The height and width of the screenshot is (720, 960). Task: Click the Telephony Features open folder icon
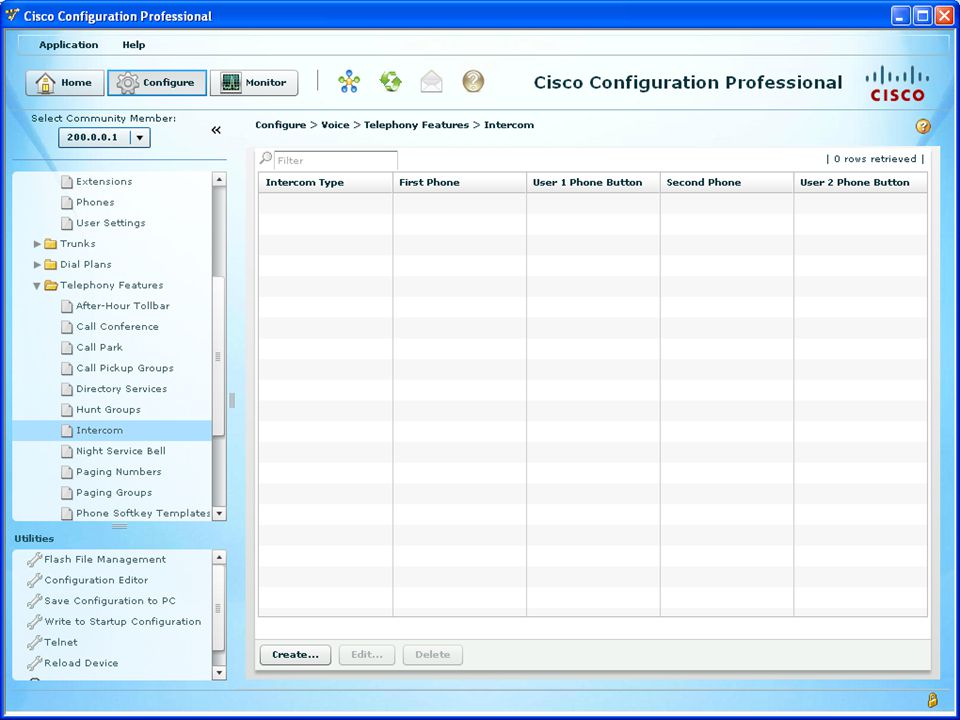[51, 285]
